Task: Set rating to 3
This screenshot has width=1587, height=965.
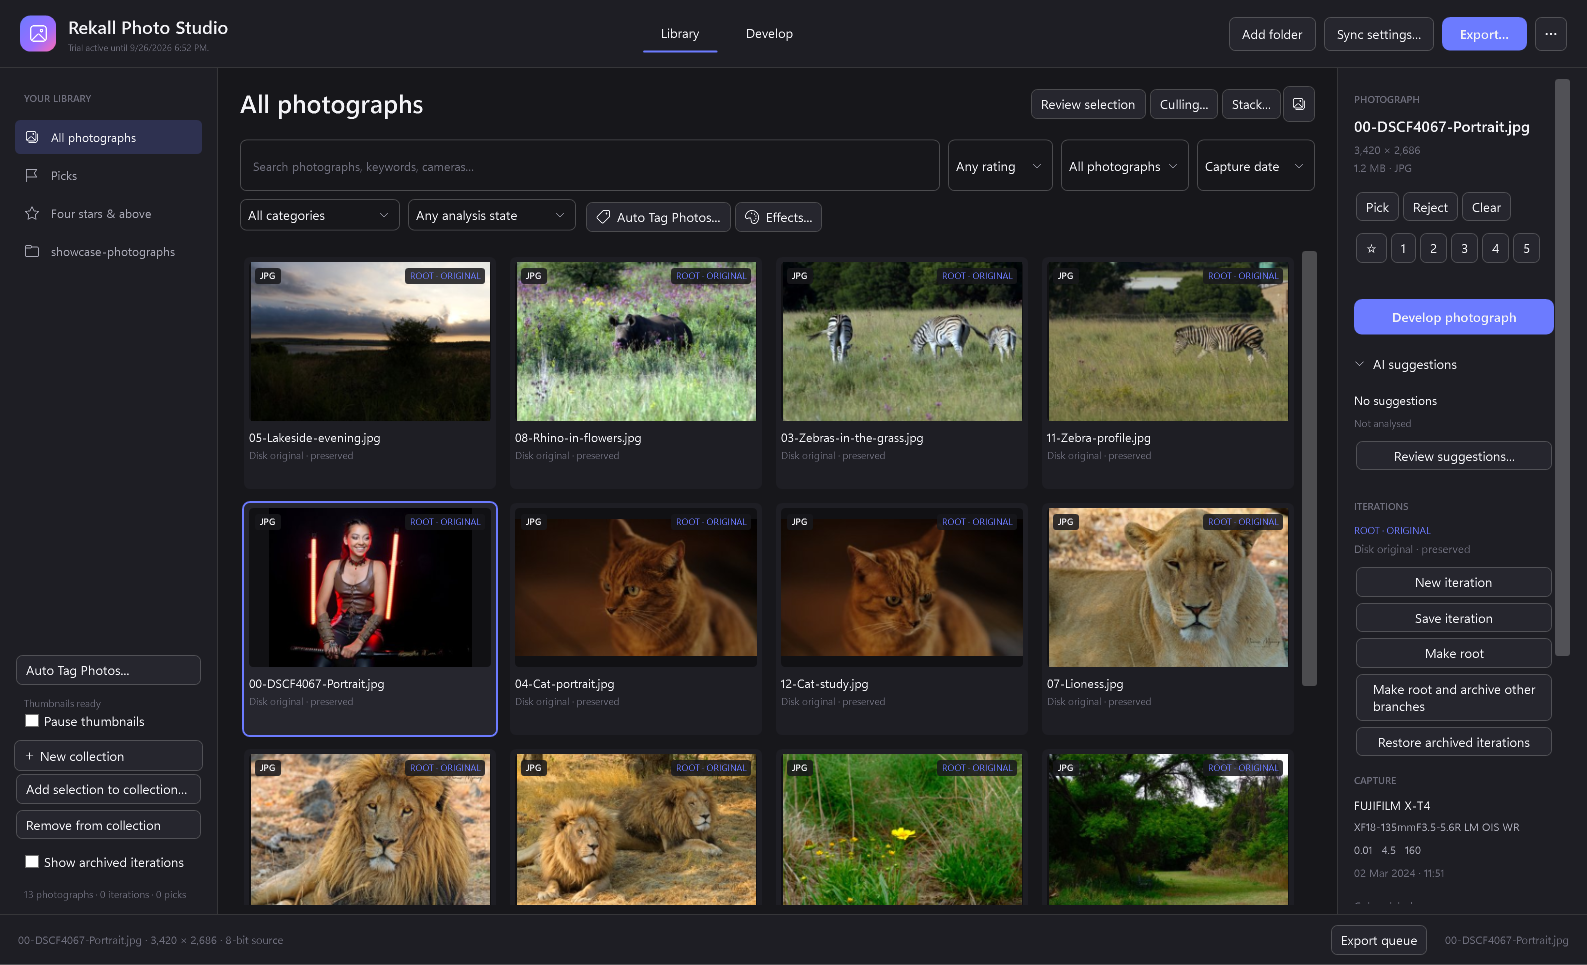Action: pos(1464,248)
